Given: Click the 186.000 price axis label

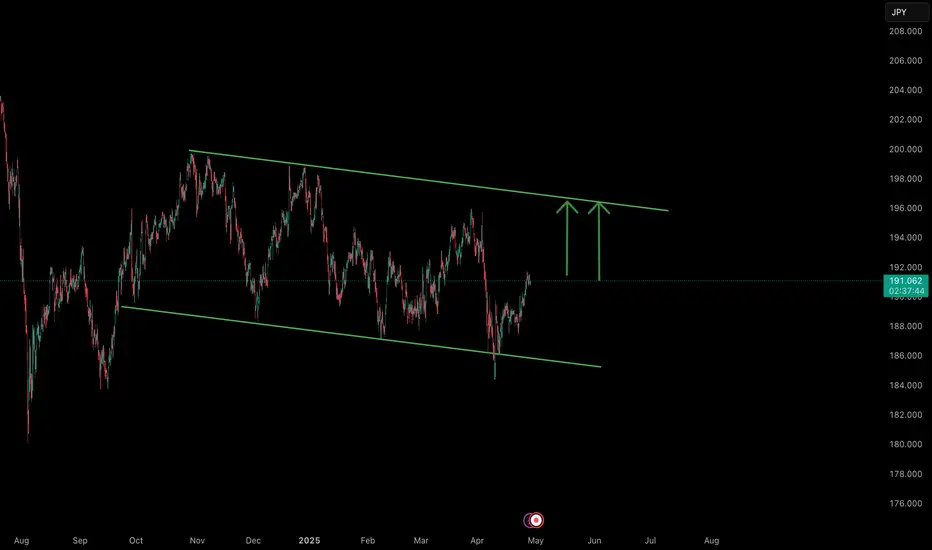Looking at the screenshot, I should point(905,356).
